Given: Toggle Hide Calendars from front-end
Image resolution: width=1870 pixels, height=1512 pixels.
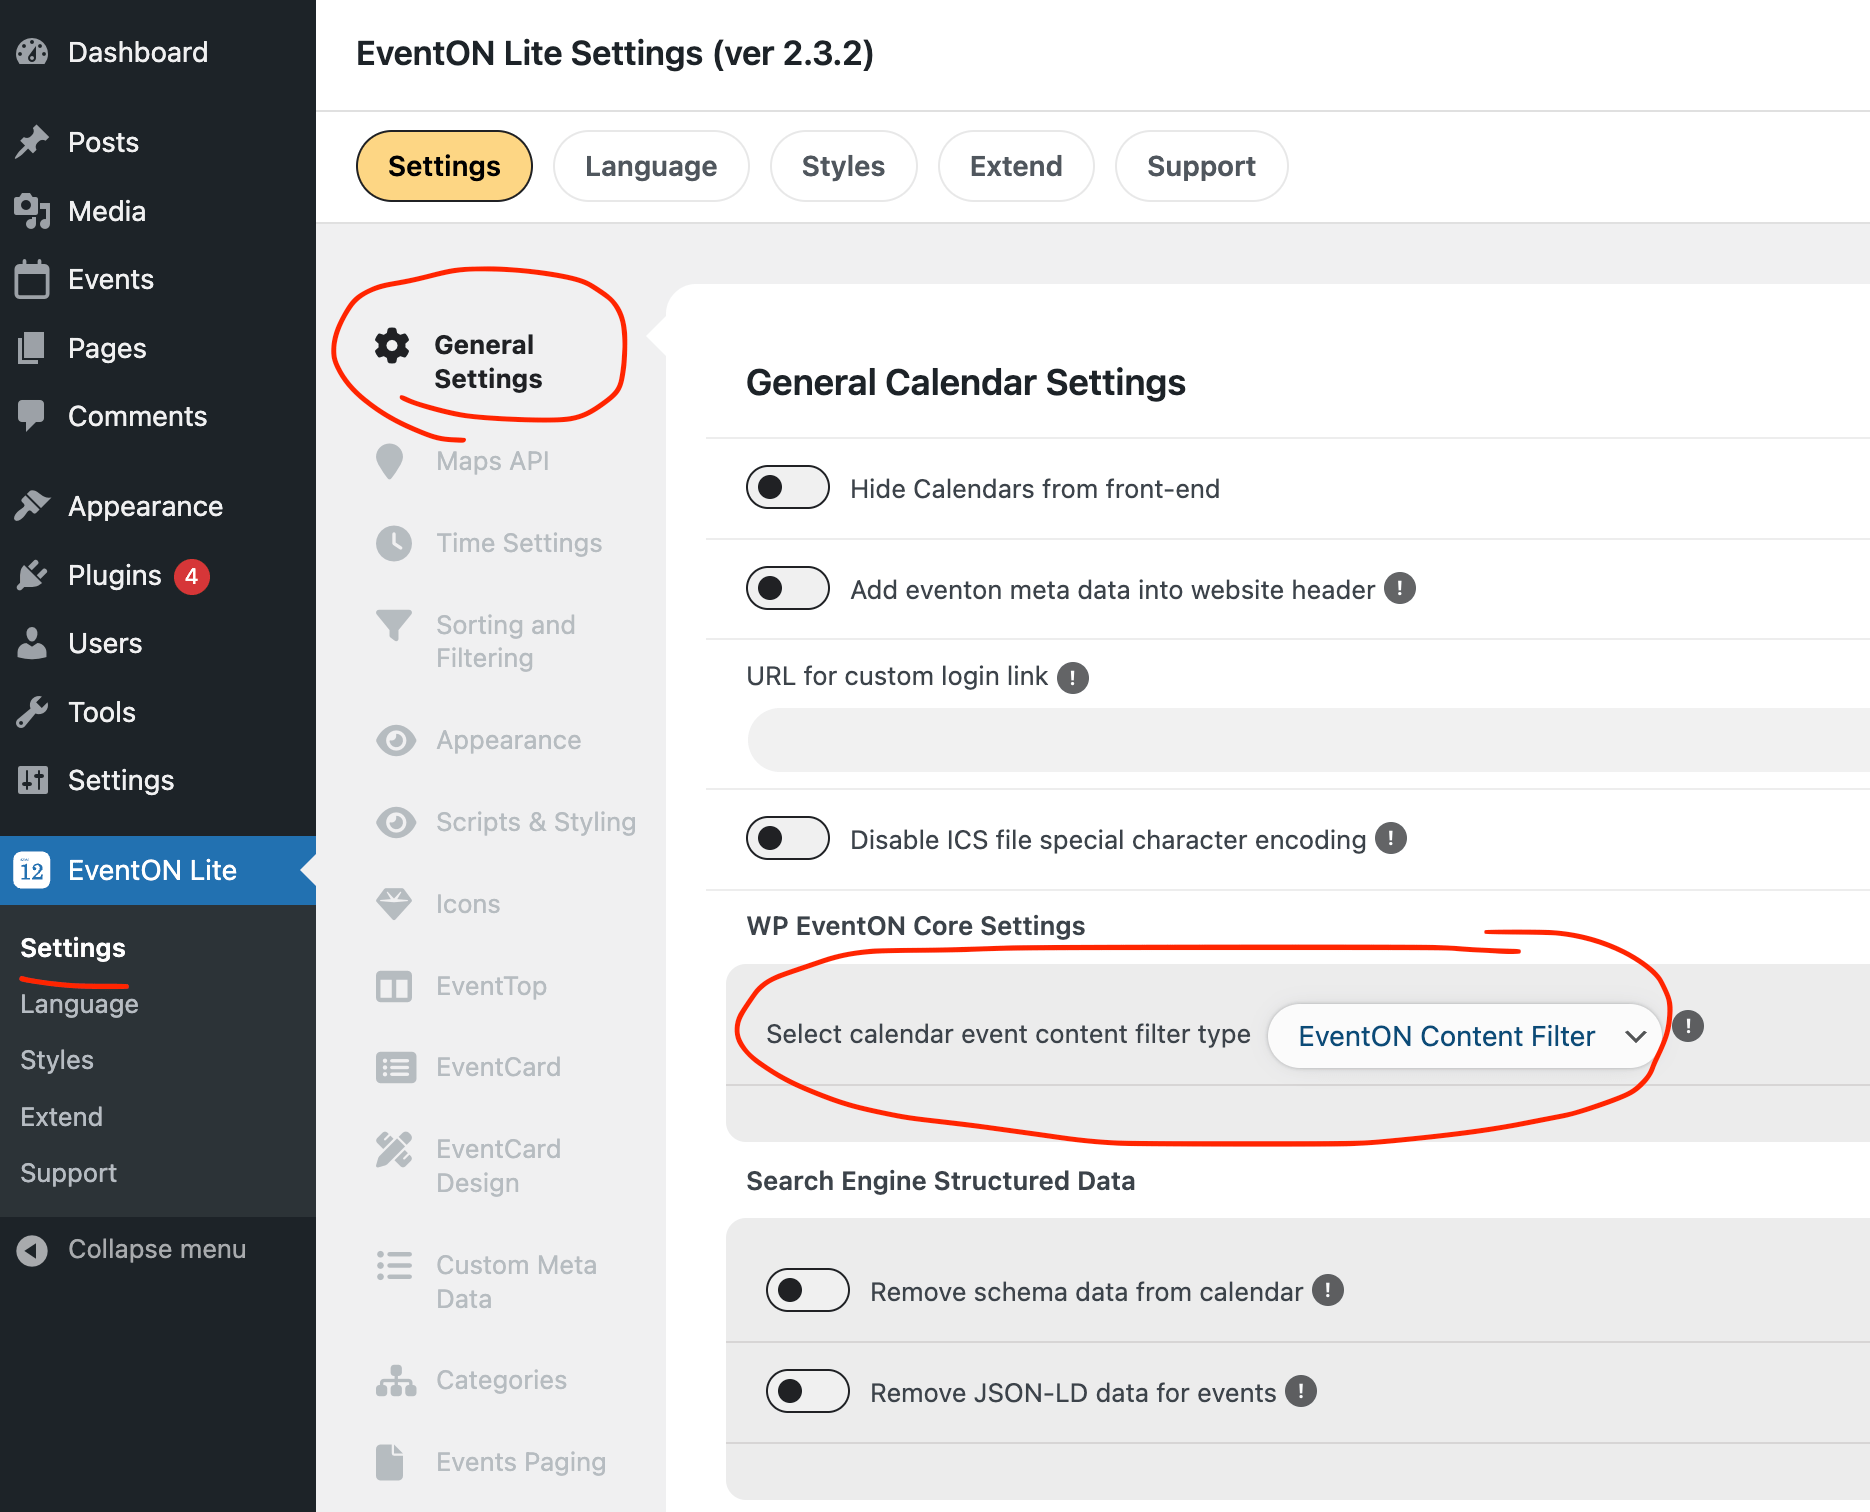Looking at the screenshot, I should pyautogui.click(x=788, y=488).
